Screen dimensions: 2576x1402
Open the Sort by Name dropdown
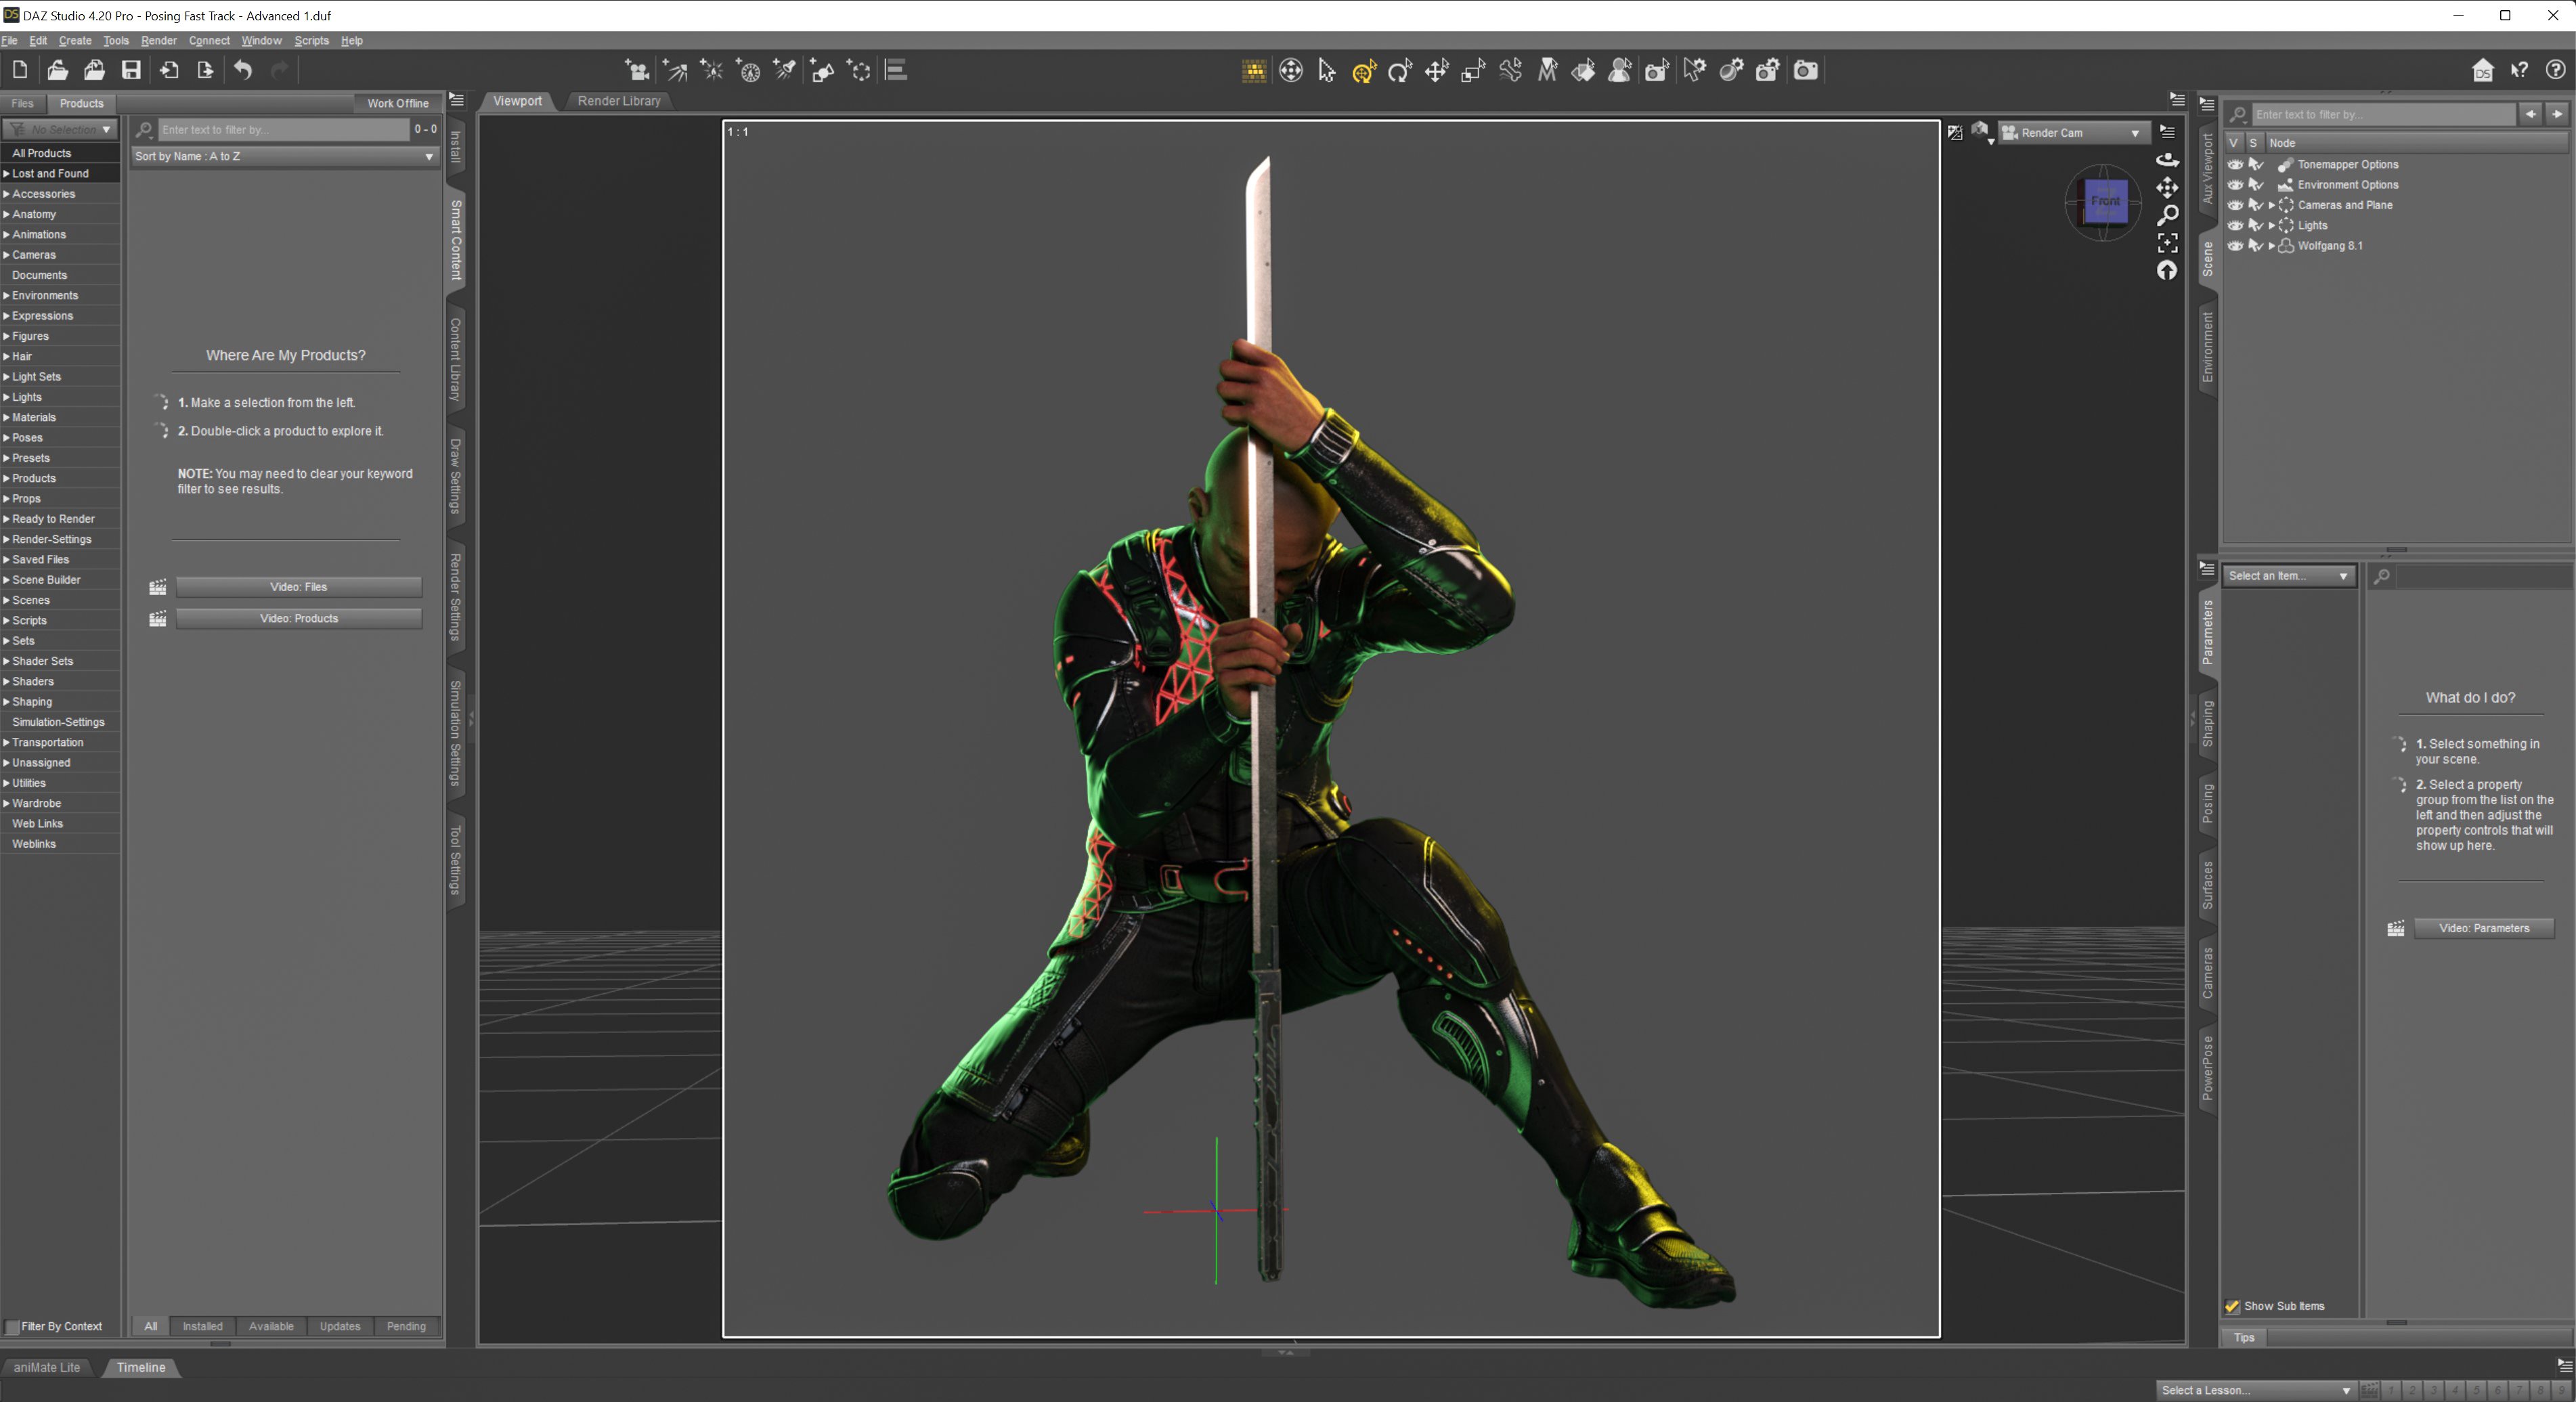285,156
